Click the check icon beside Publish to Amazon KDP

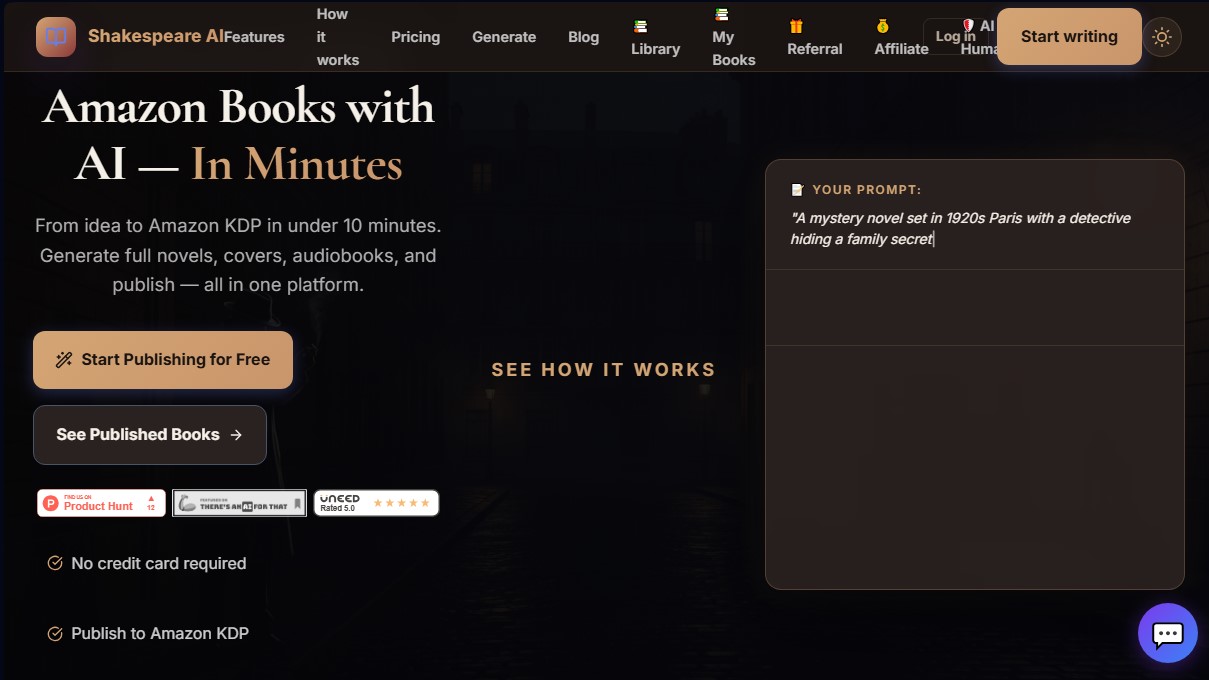click(55, 633)
